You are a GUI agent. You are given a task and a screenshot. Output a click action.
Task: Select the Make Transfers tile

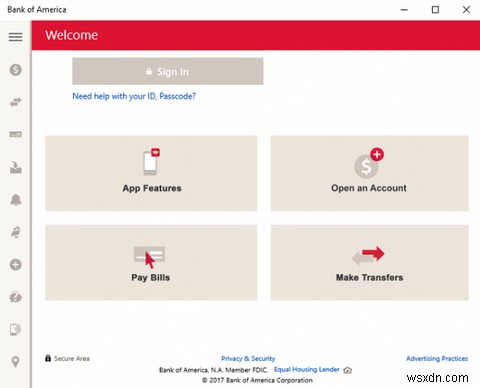tap(369, 263)
